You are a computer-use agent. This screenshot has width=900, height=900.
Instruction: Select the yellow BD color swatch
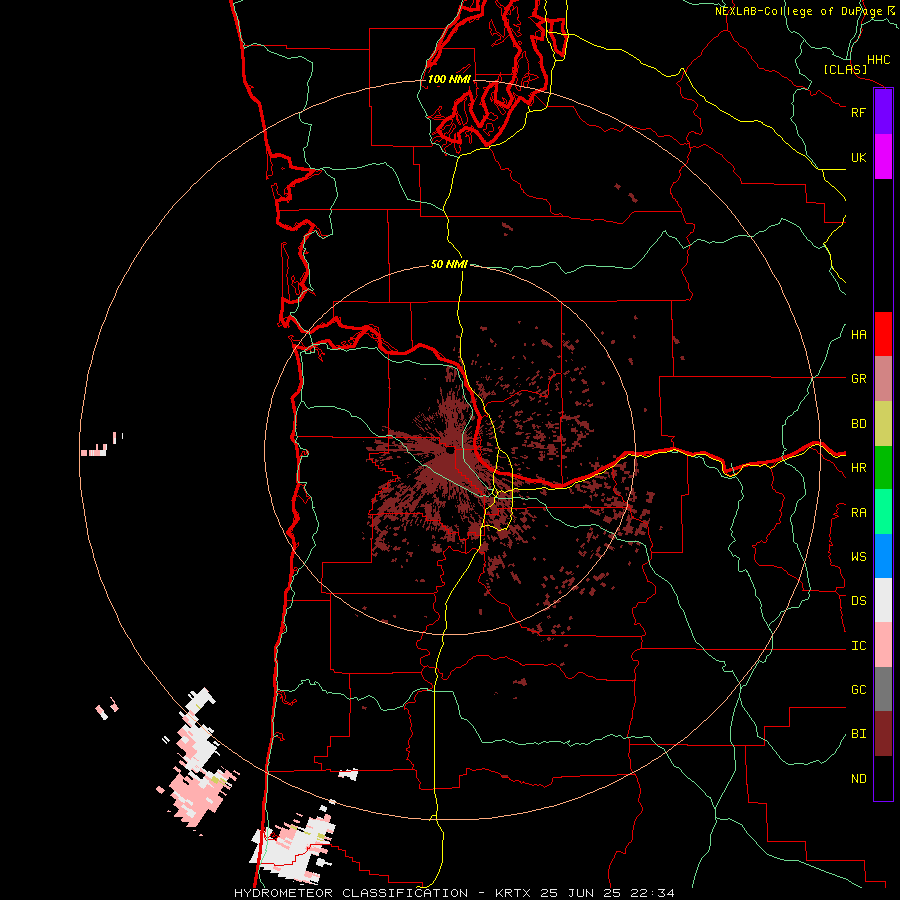[x=883, y=424]
